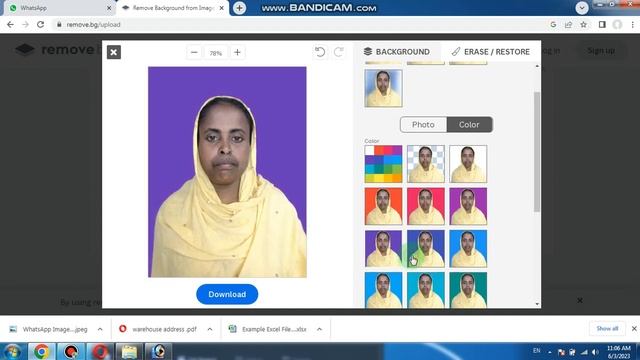The height and width of the screenshot is (360, 640).
Task: Select the Color background option
Action: pos(469,124)
